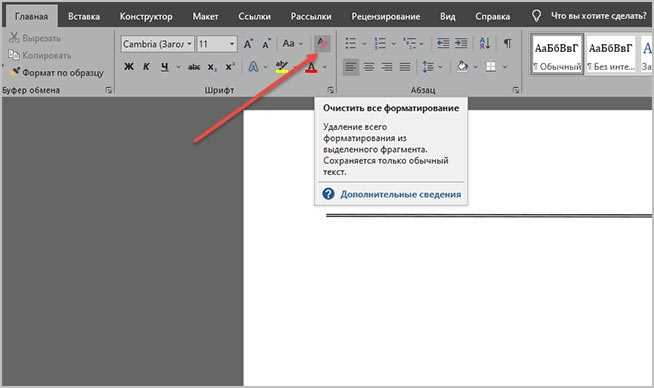Open underline style dropdown arrow
This screenshot has width=654, height=388.
pos(178,67)
